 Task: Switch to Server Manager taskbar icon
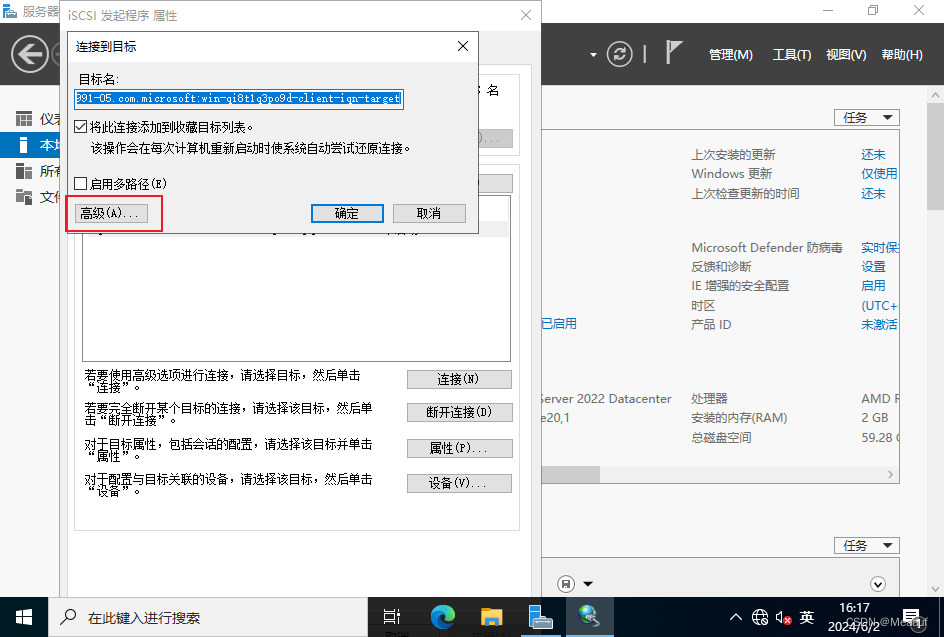(x=540, y=617)
